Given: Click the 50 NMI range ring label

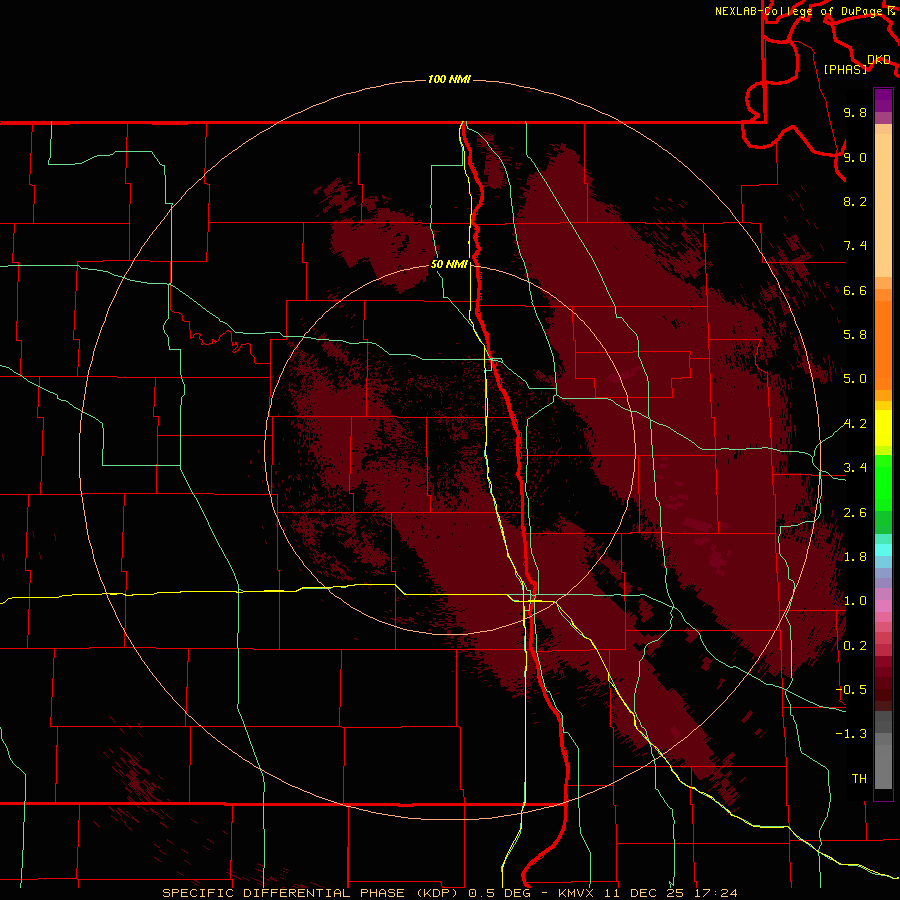Looking at the screenshot, I should (x=449, y=264).
